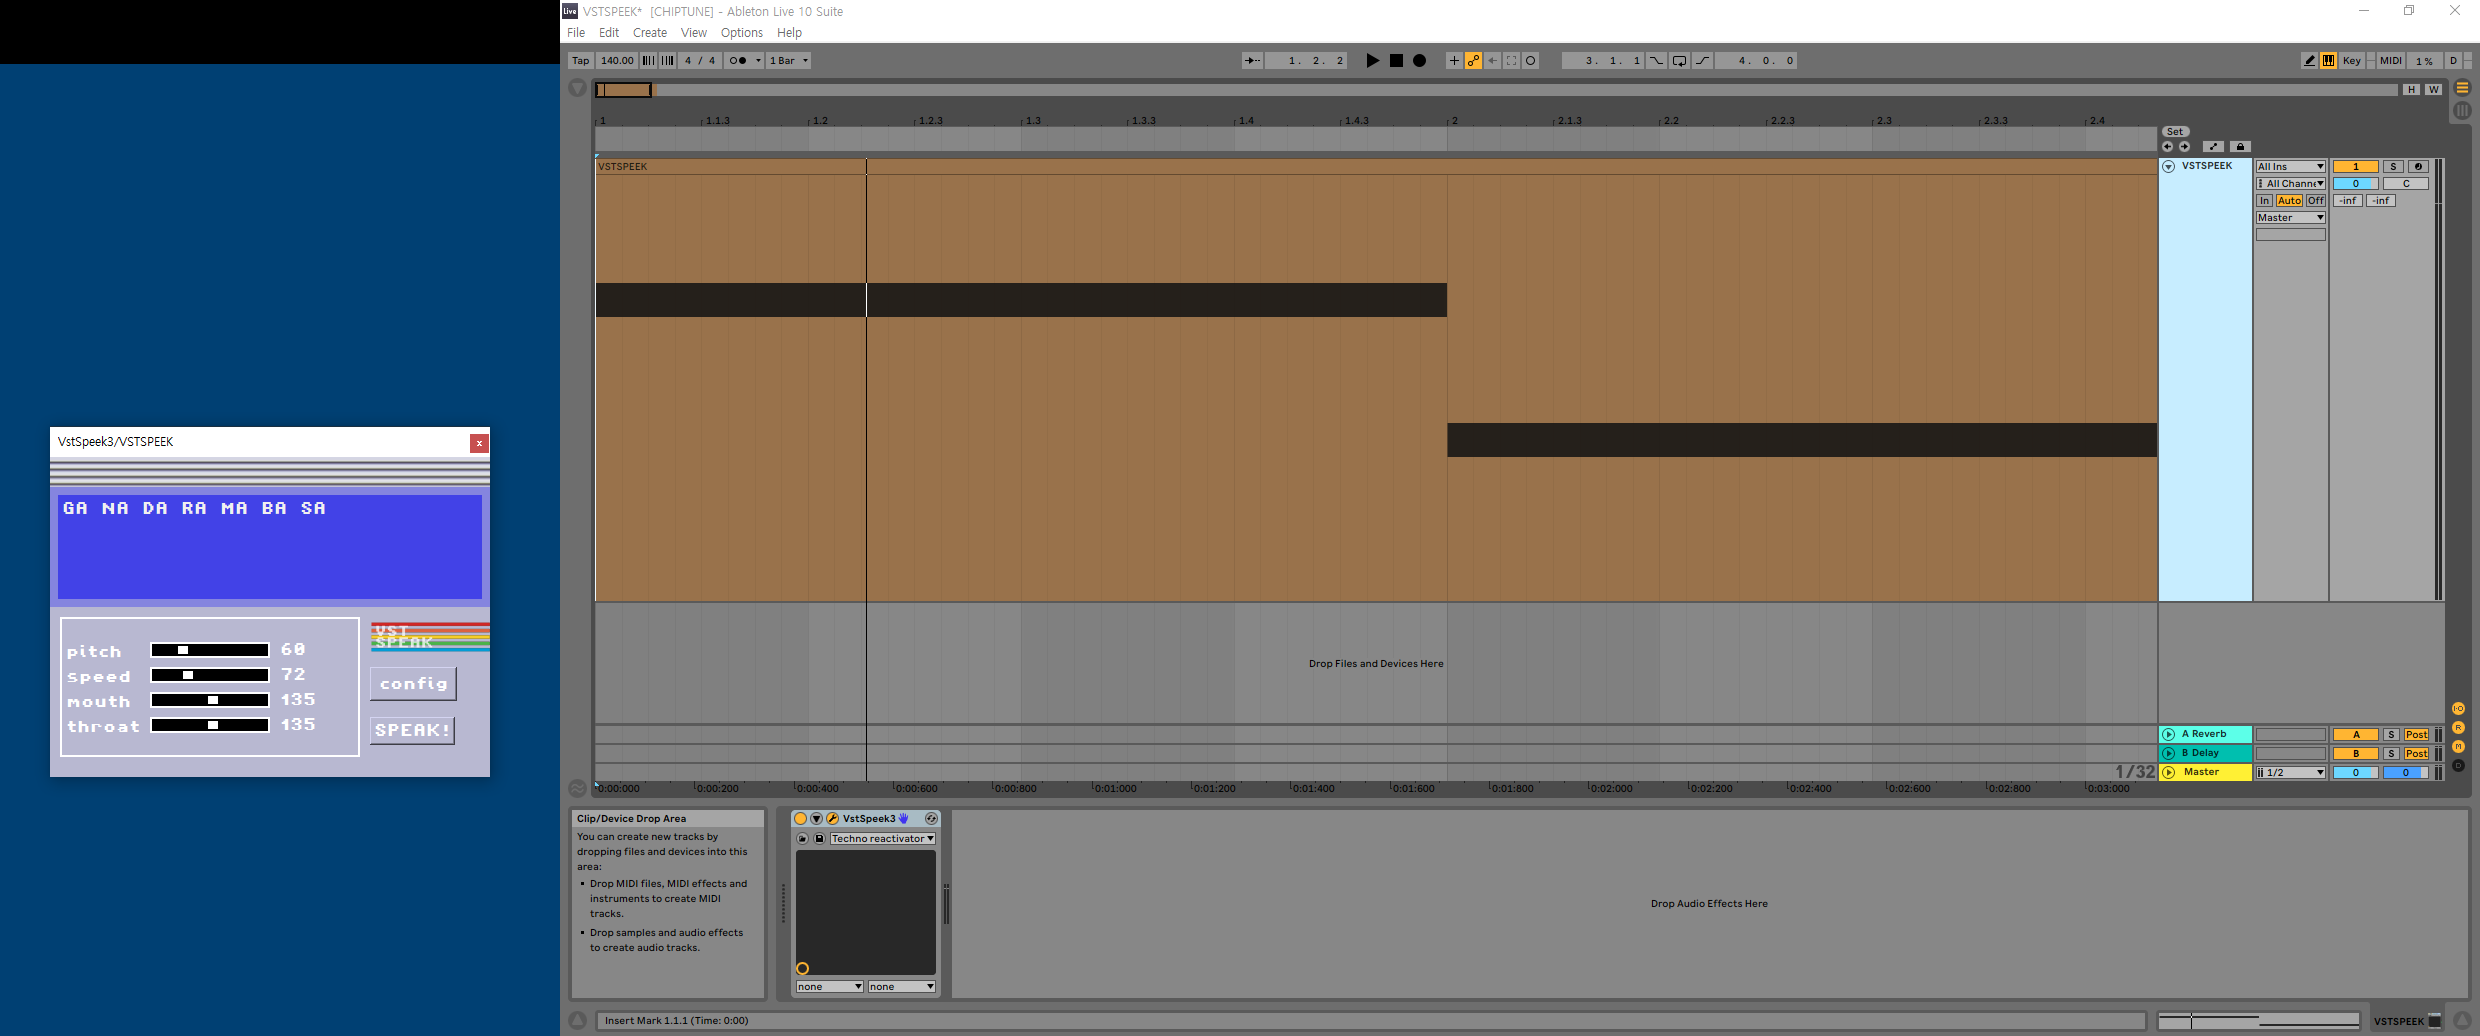
Task: Open the Create menu
Action: 650,33
